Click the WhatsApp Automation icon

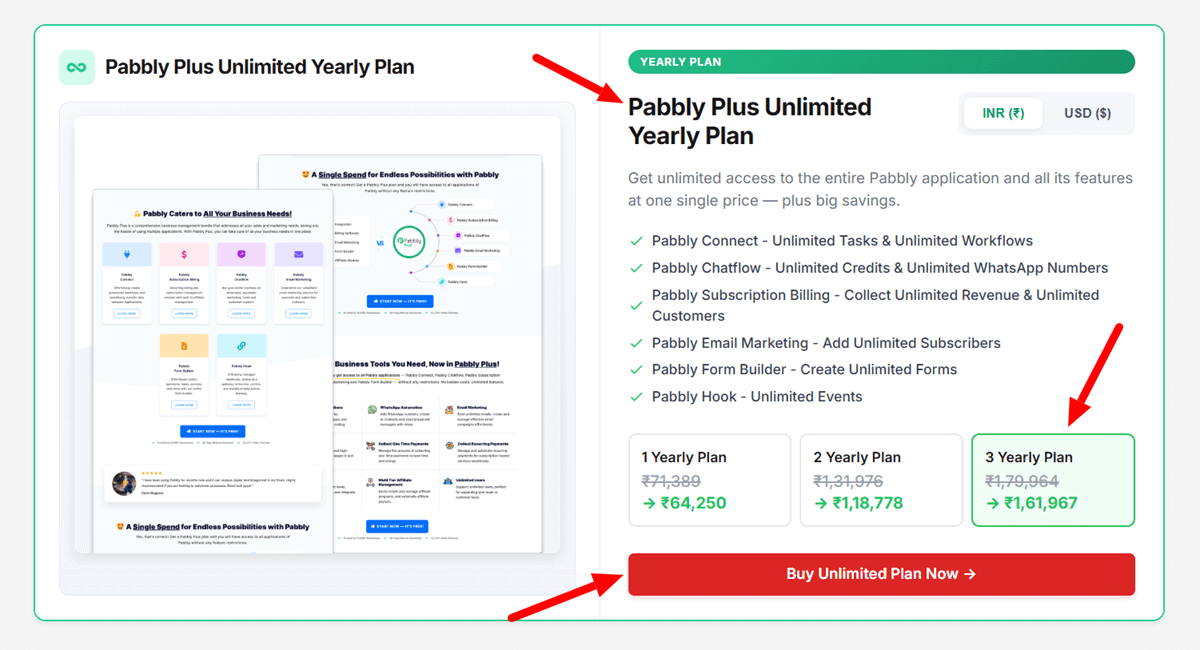[x=372, y=408]
